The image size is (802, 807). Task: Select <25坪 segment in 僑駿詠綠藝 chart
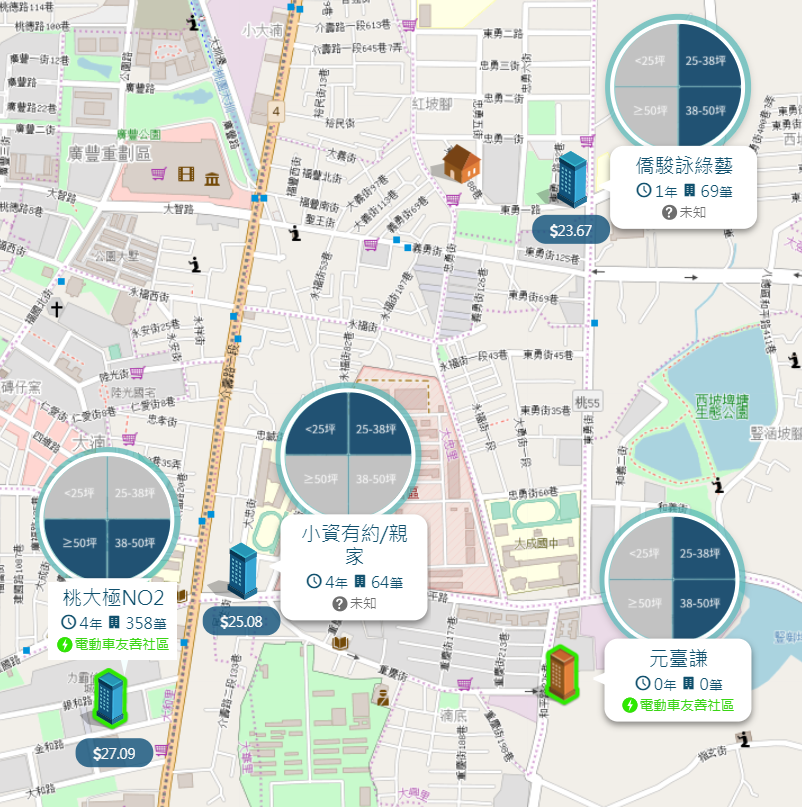[x=647, y=56]
